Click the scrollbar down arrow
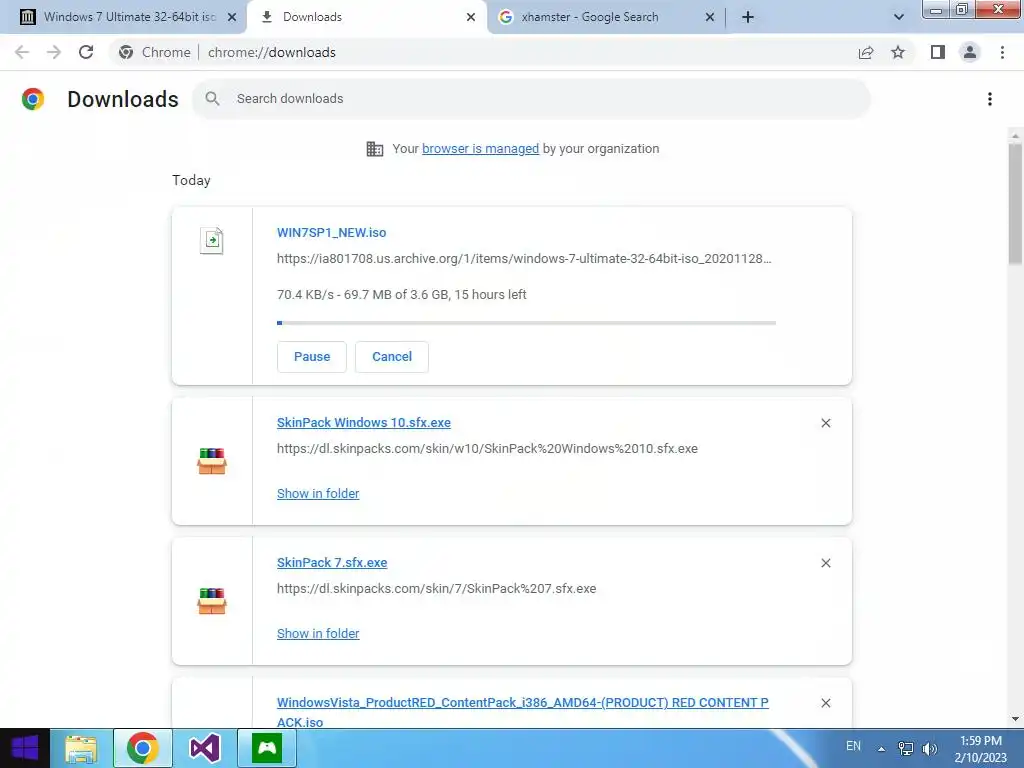Screen dimensions: 1024x768 click(1015, 719)
